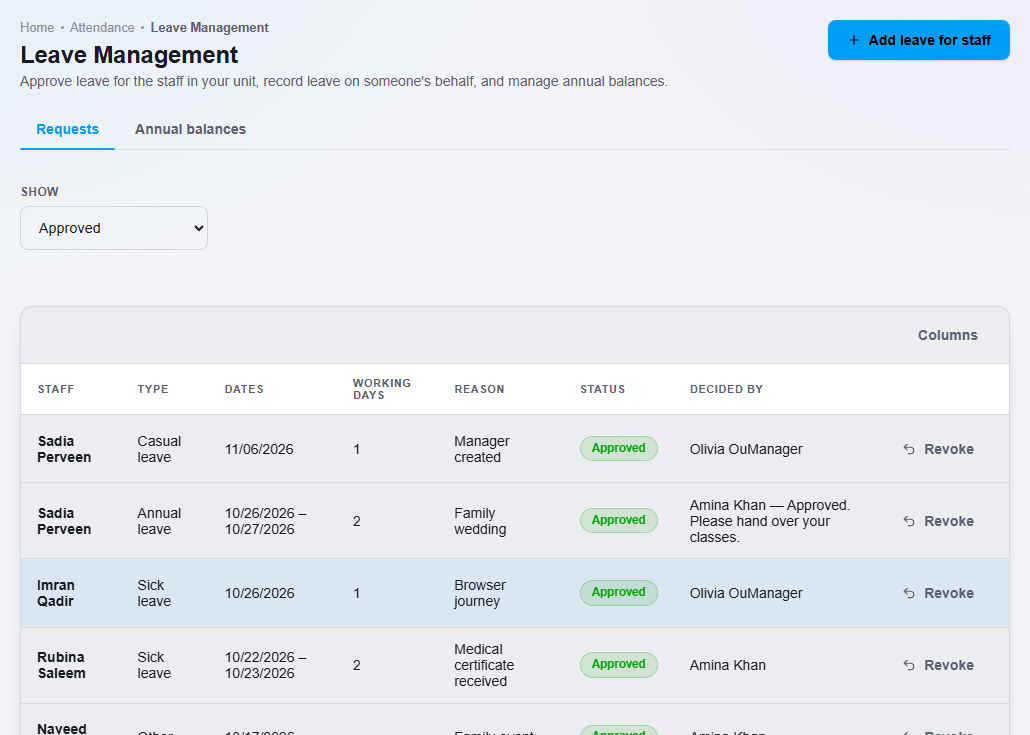Open the Show filter dropdown set to Approved
The width and height of the screenshot is (1030, 735).
coord(114,228)
